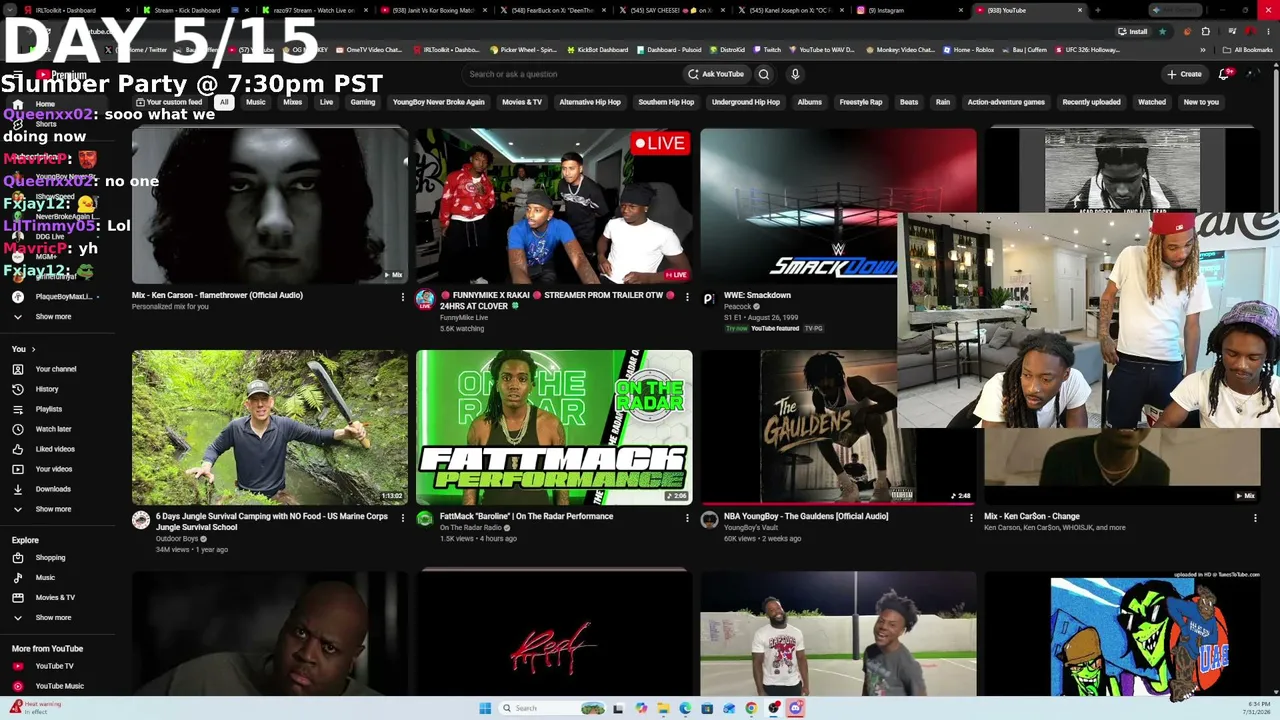
Task: Open the Twitch bookmark
Action: tap(767, 50)
